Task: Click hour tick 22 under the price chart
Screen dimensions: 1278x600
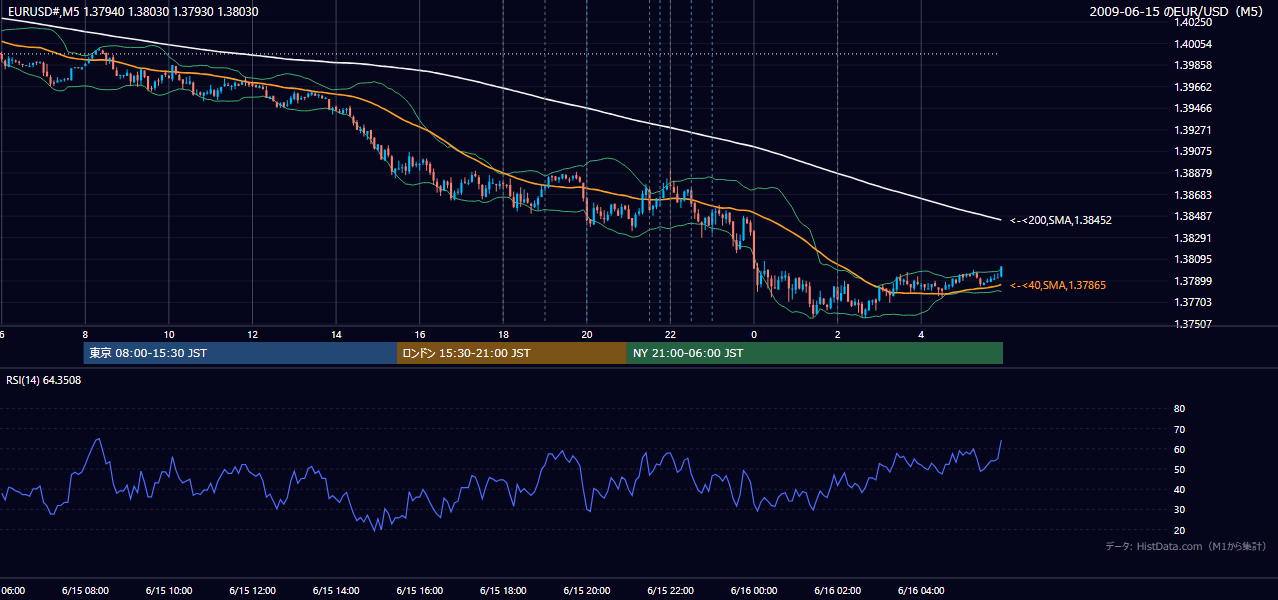Action: 670,335
